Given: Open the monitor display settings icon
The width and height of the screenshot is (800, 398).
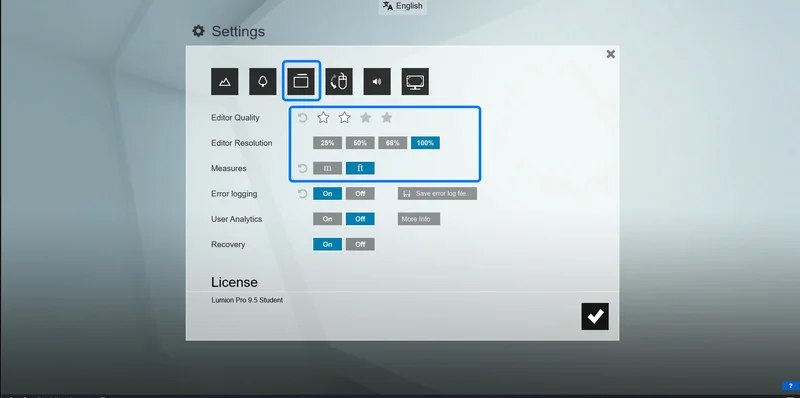Looking at the screenshot, I should coord(415,82).
